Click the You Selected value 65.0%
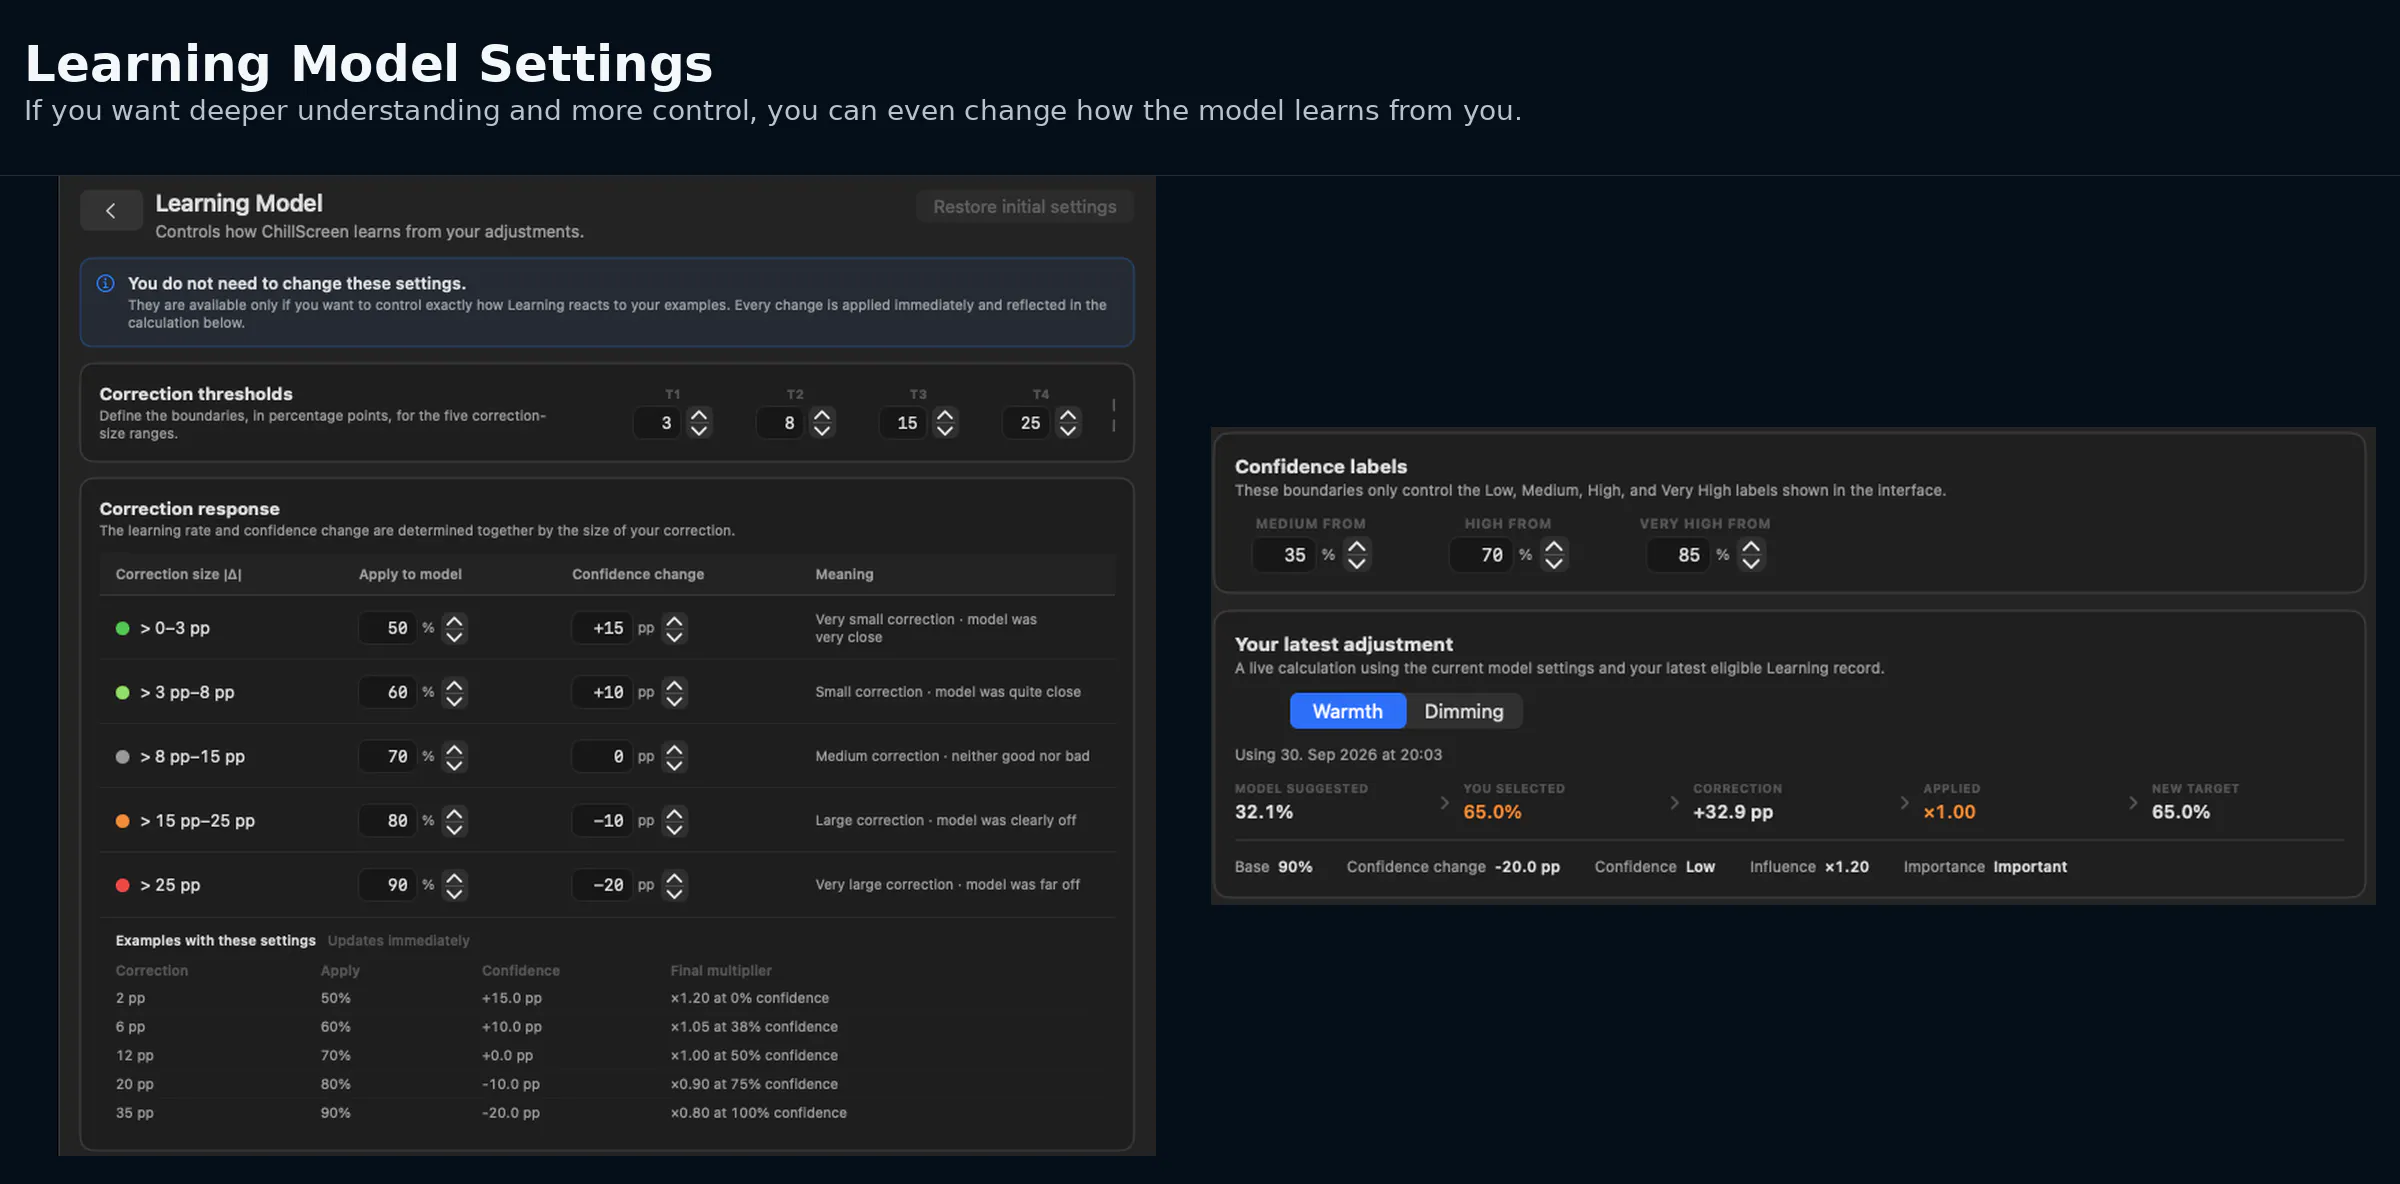The height and width of the screenshot is (1184, 2400). 1493,812
